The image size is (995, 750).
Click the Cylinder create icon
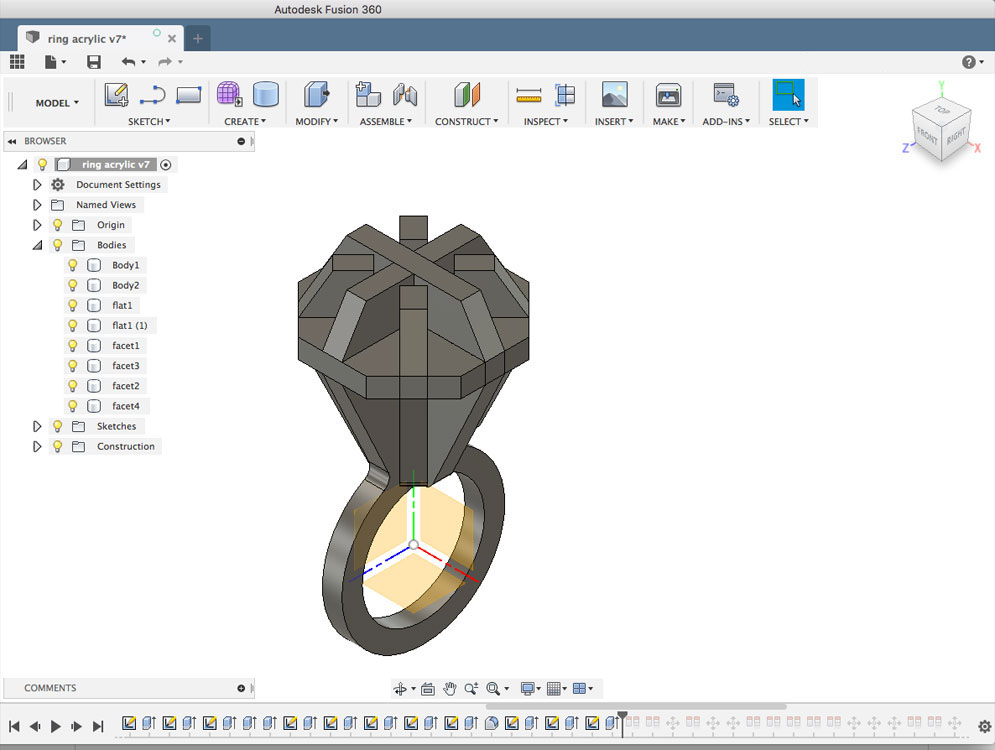pos(265,94)
